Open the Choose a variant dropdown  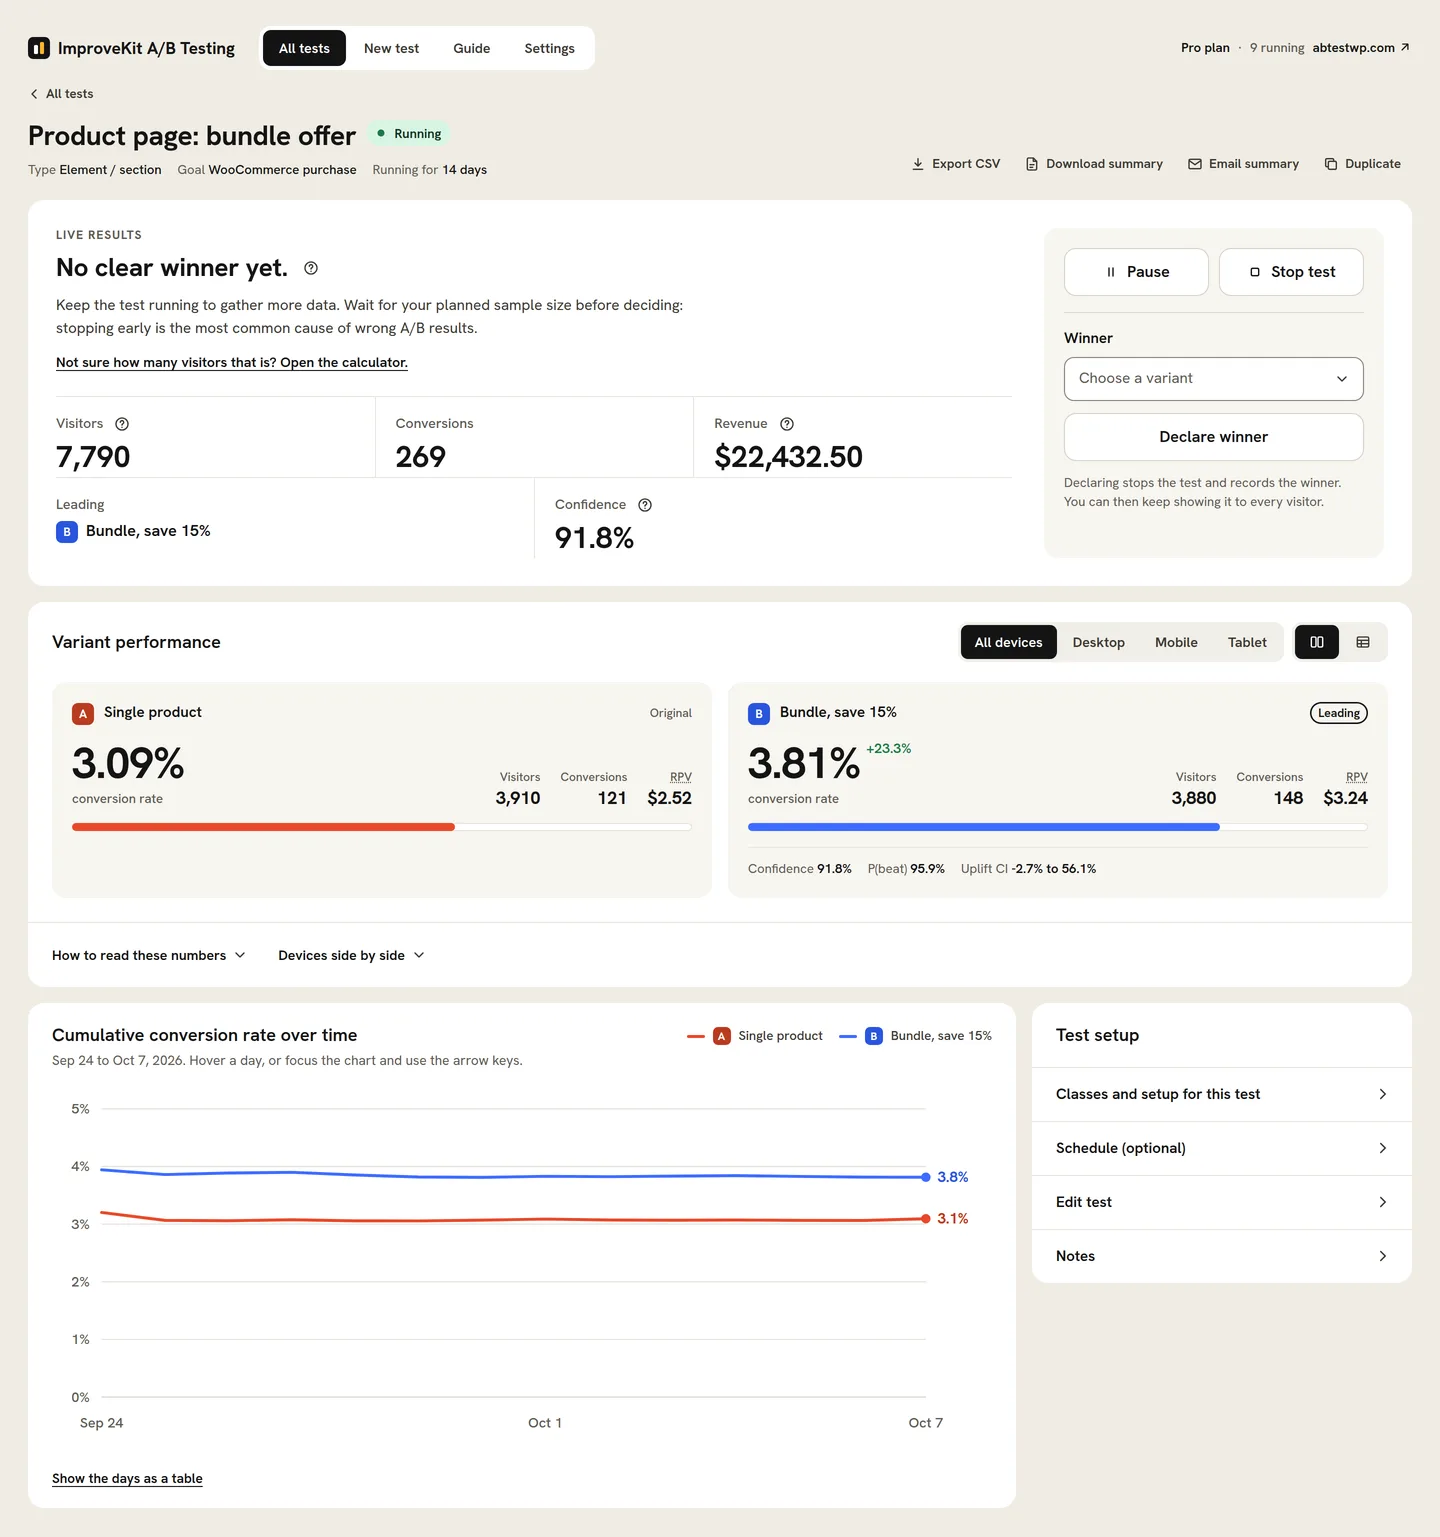click(1214, 379)
